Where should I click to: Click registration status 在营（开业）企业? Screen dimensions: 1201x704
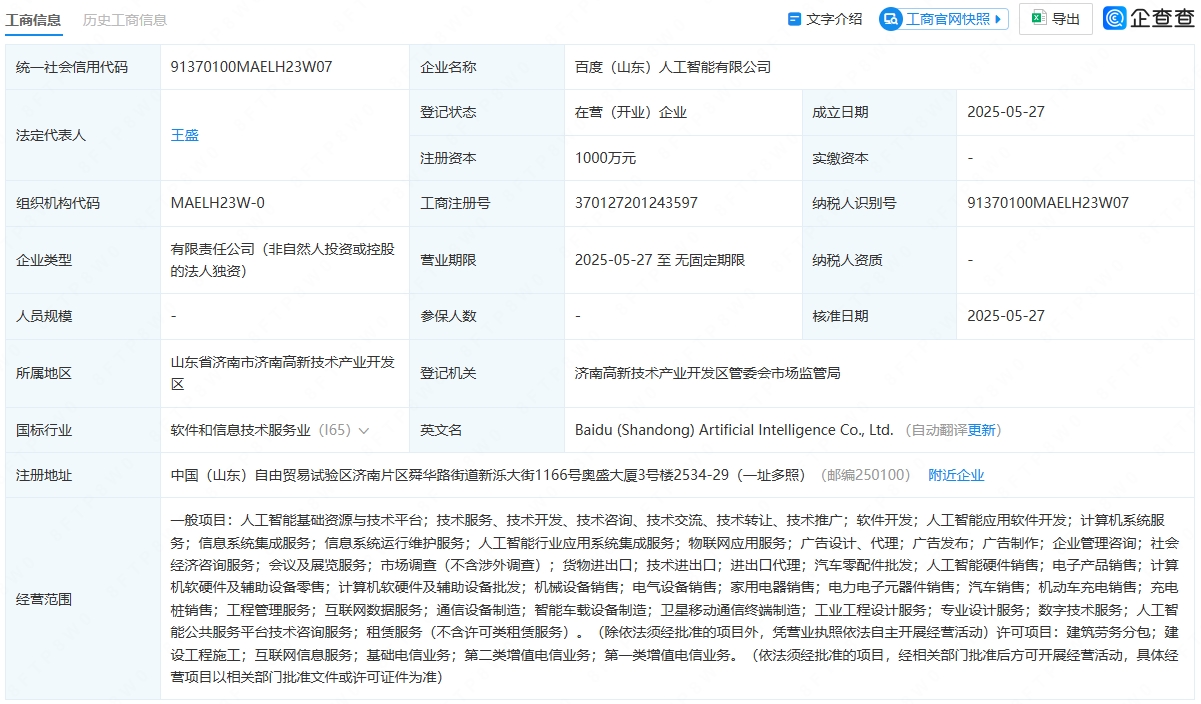click(631, 112)
